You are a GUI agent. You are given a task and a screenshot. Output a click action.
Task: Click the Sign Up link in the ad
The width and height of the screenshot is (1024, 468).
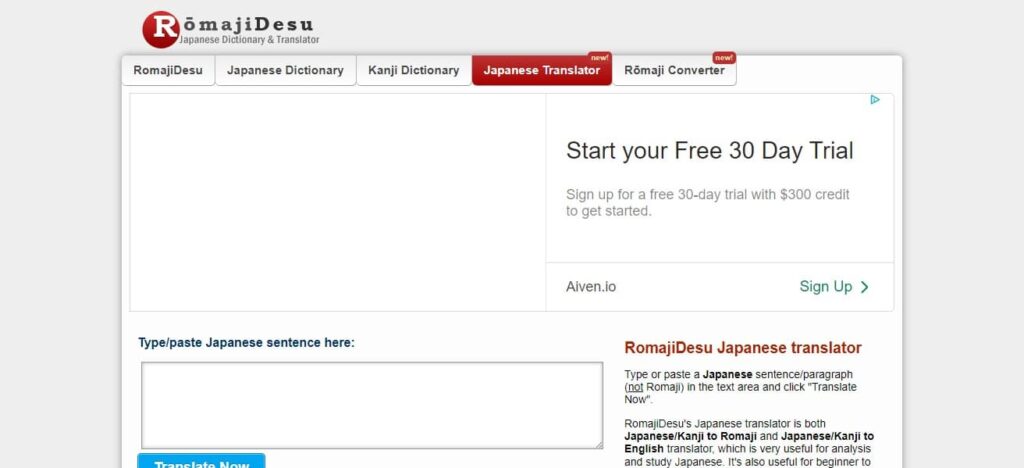coord(825,287)
